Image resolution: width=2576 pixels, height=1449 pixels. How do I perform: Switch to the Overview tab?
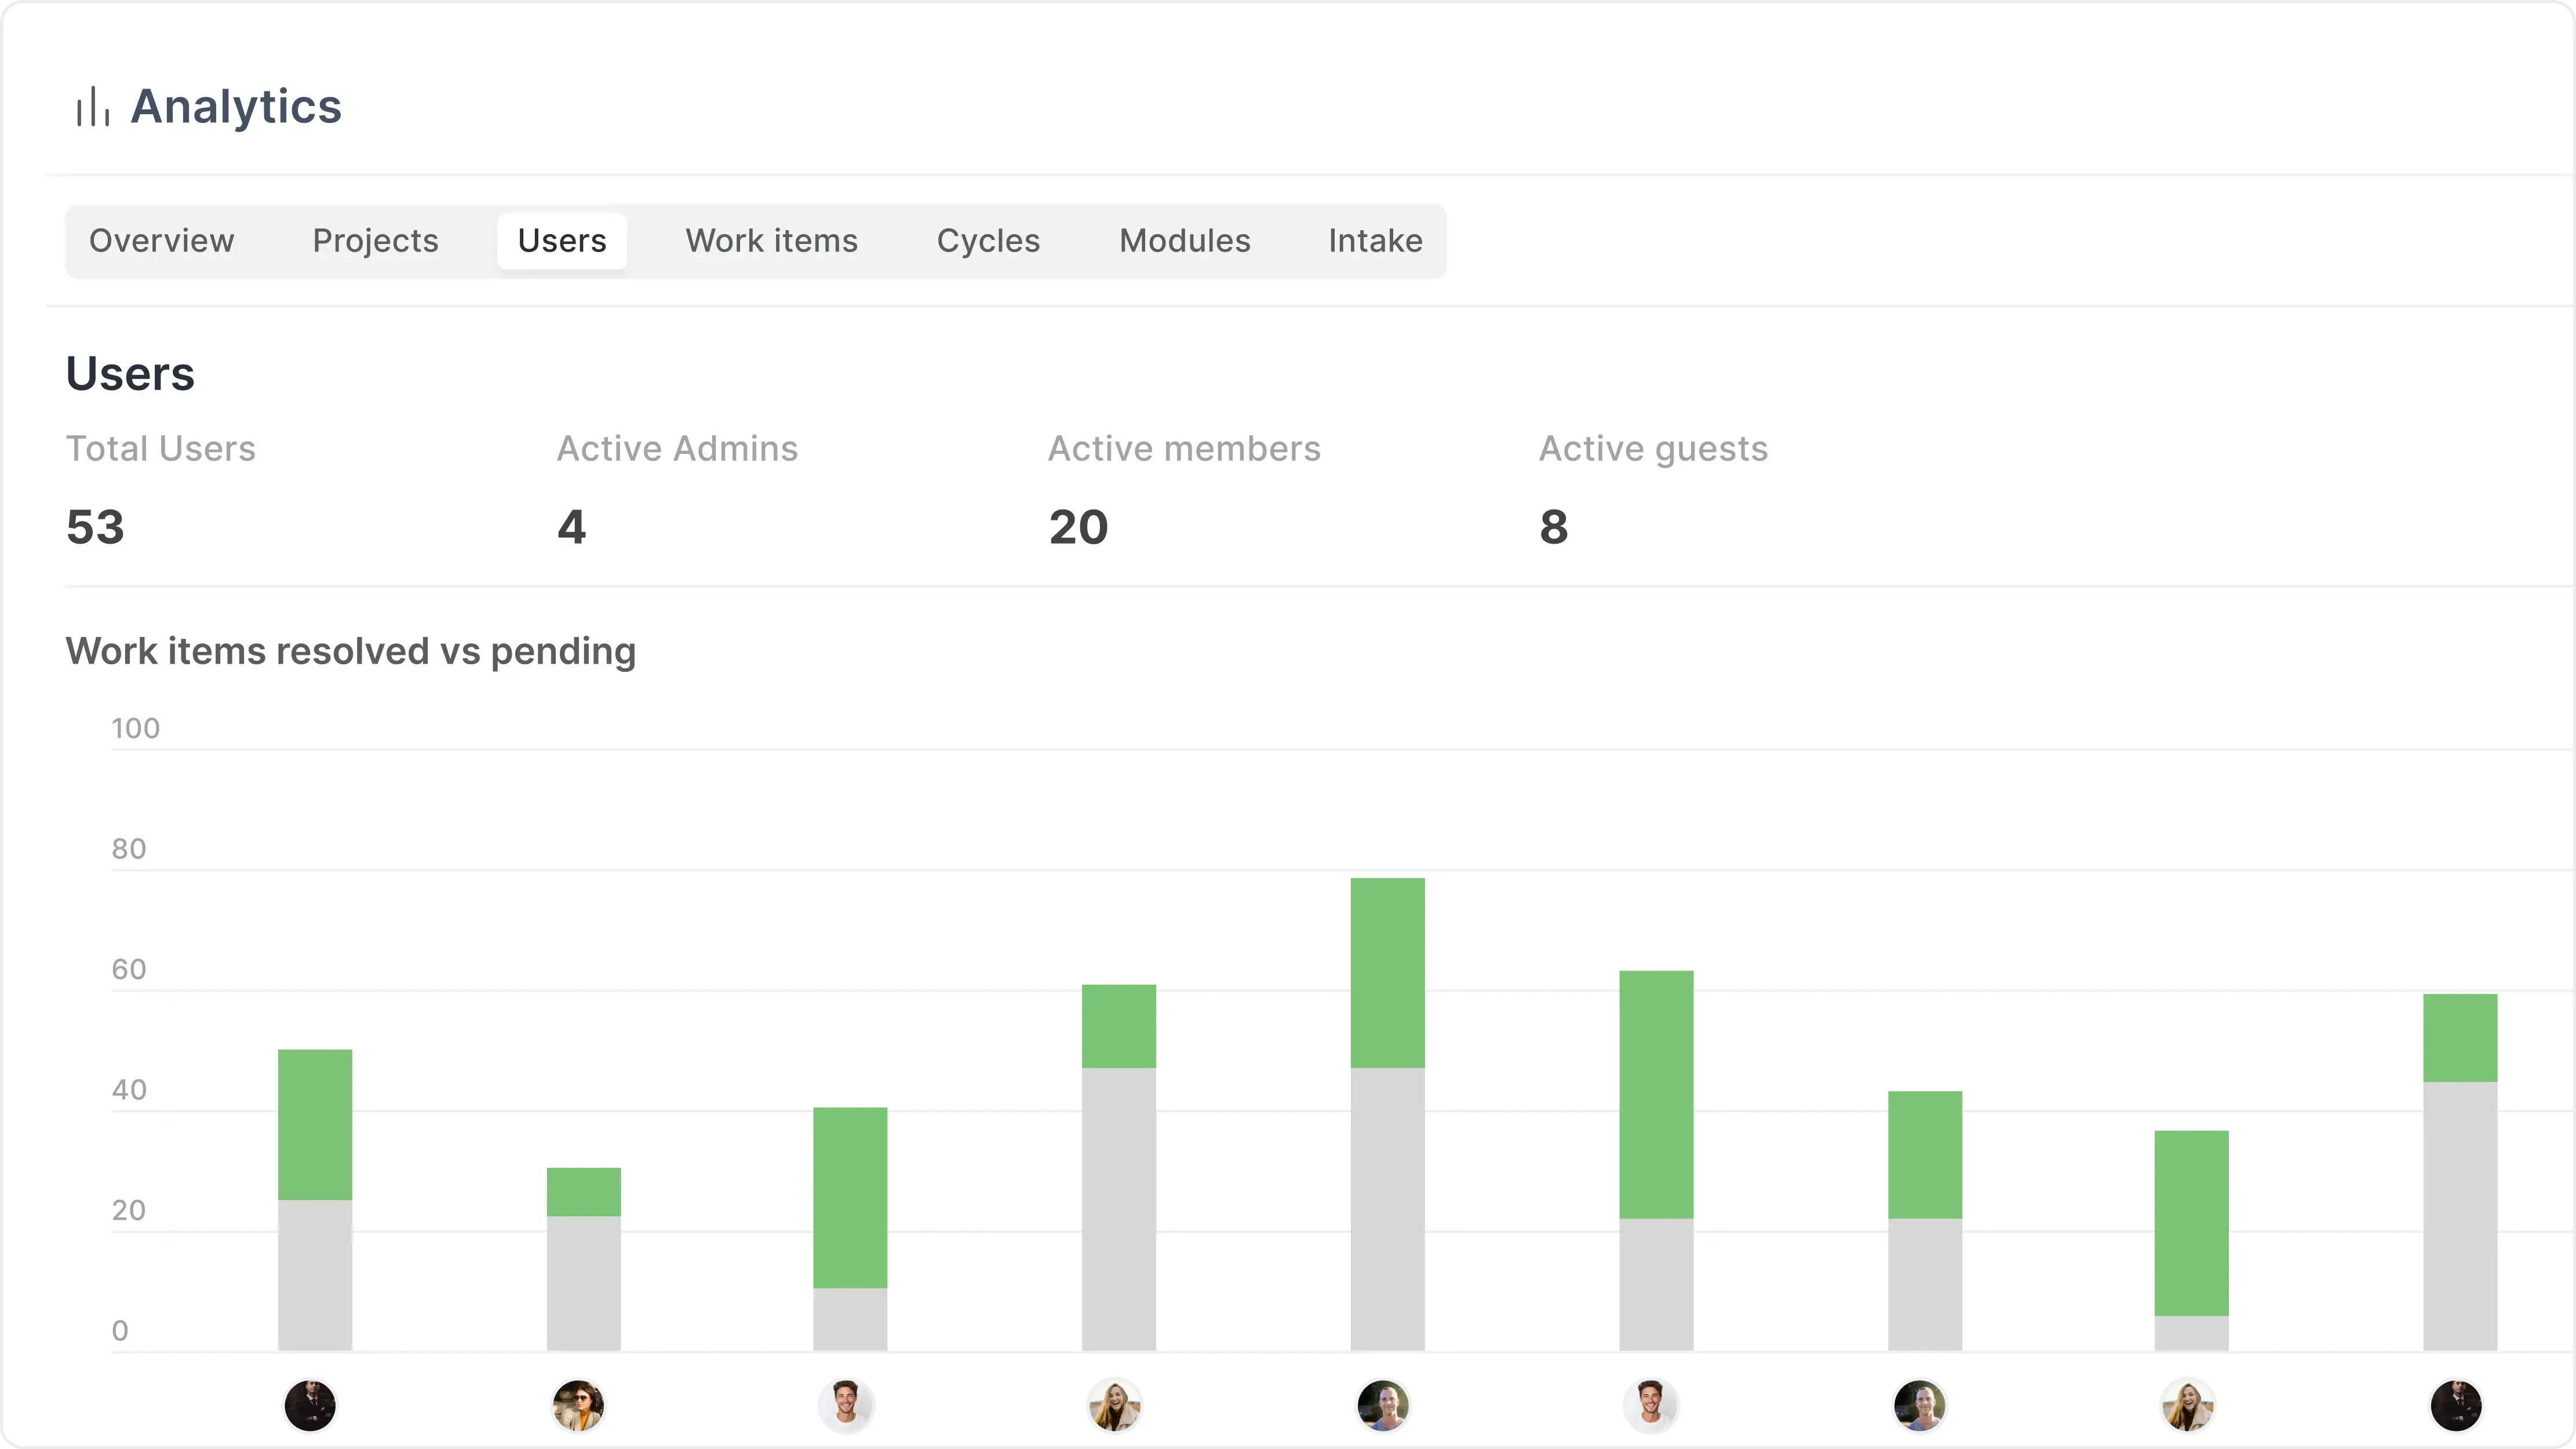coord(162,240)
